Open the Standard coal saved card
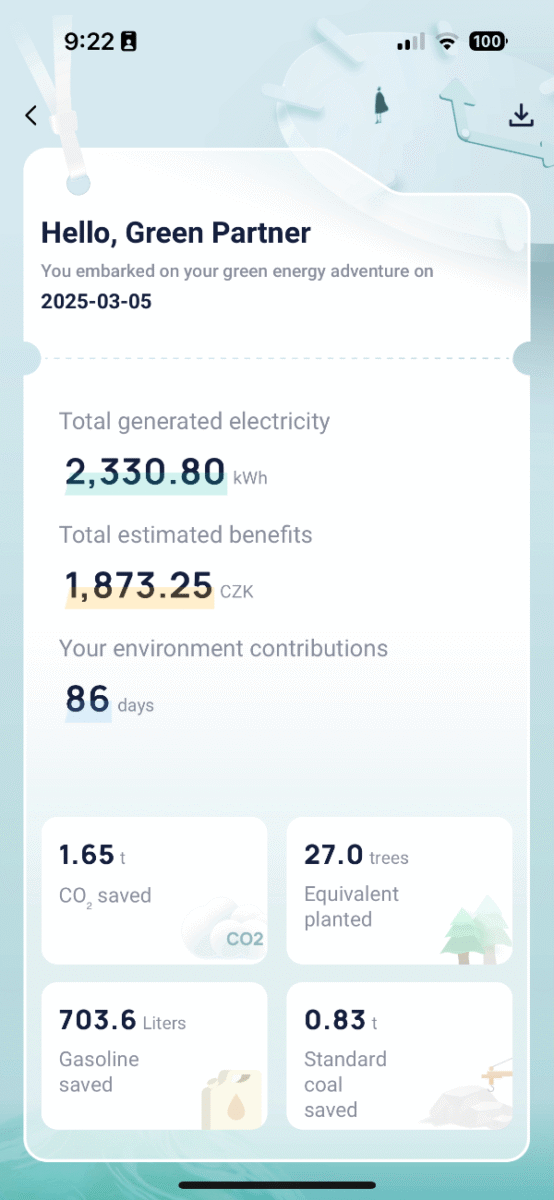Screen dimensions: 554x1200 click(399, 1056)
